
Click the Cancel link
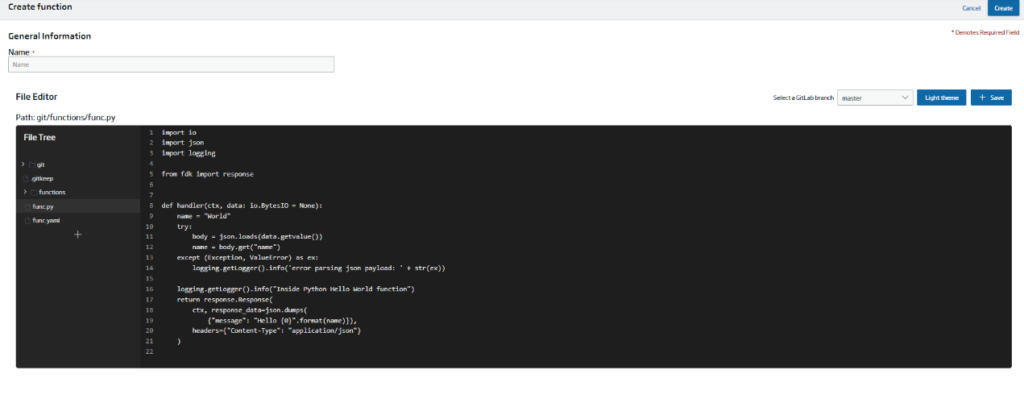(971, 8)
